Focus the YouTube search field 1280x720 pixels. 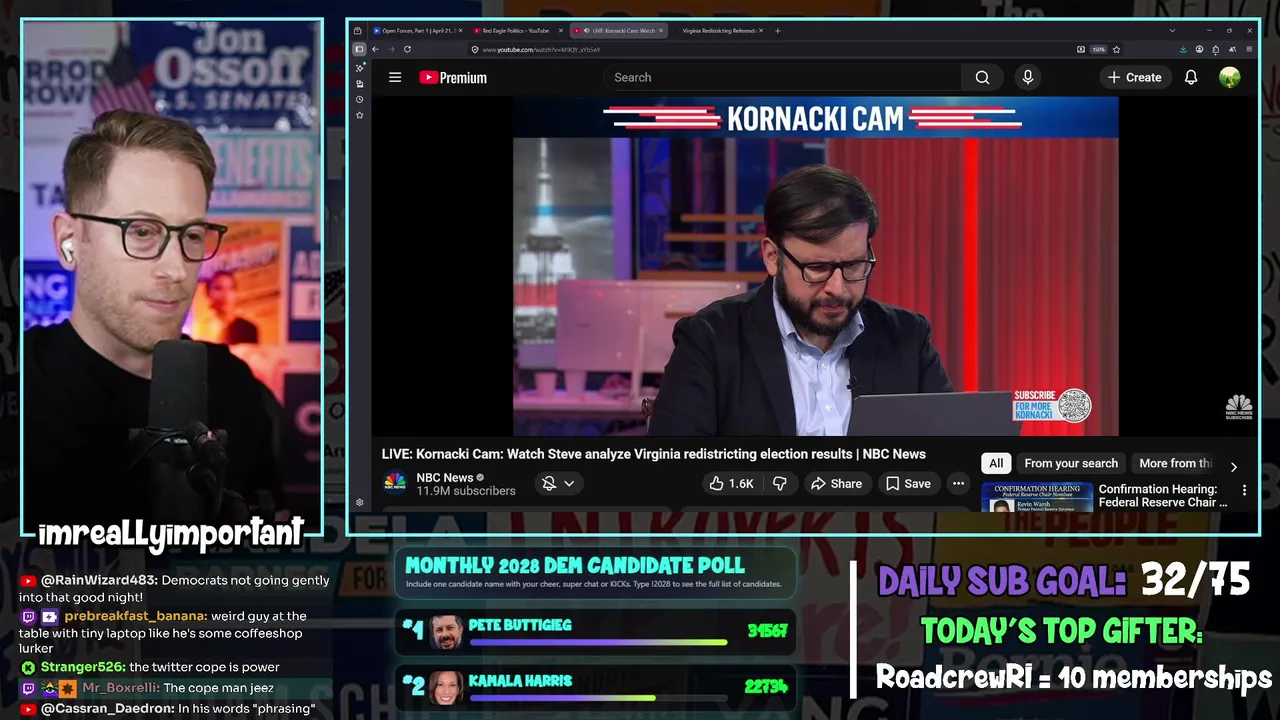tap(783, 77)
